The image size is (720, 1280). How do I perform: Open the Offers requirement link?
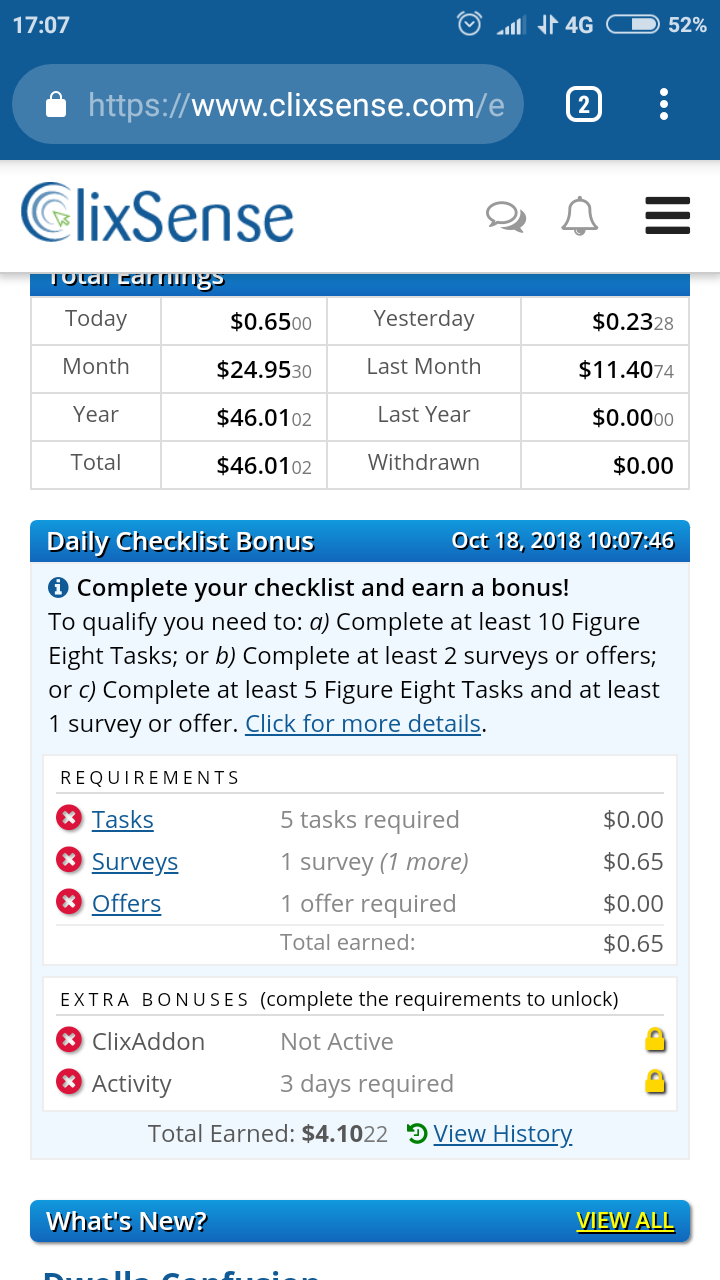(x=126, y=904)
